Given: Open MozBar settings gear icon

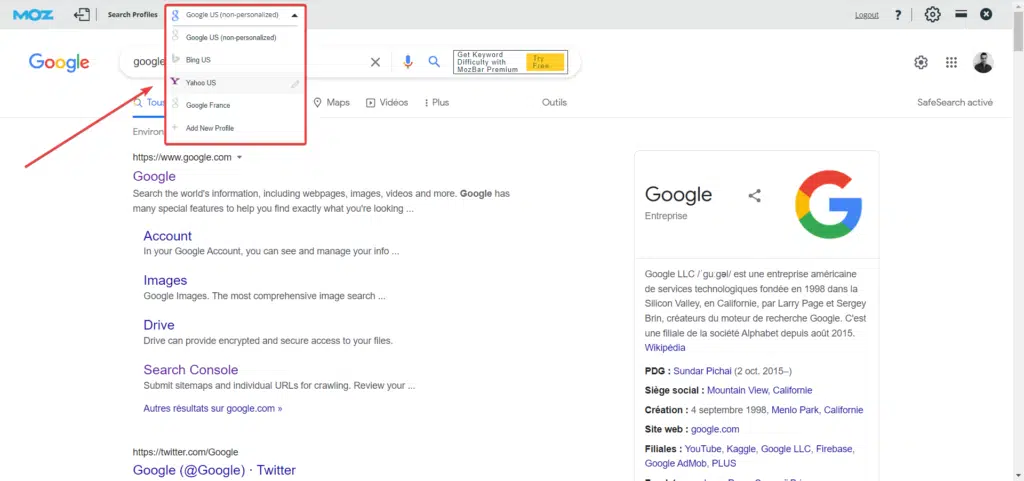Looking at the screenshot, I should coord(933,14).
